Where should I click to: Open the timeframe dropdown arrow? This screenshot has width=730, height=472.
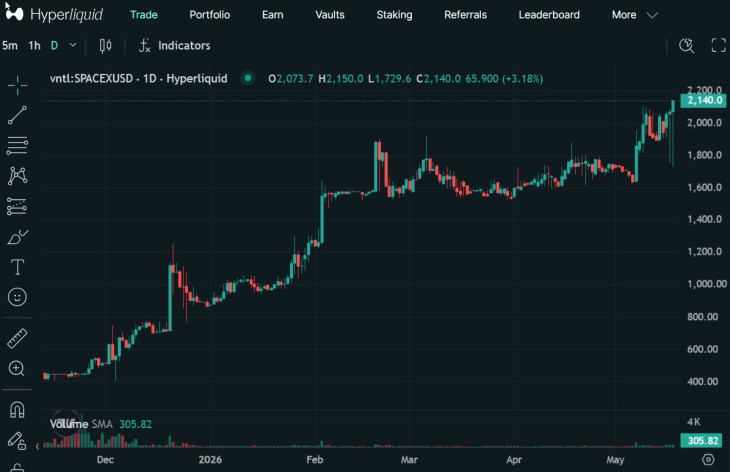(x=73, y=45)
